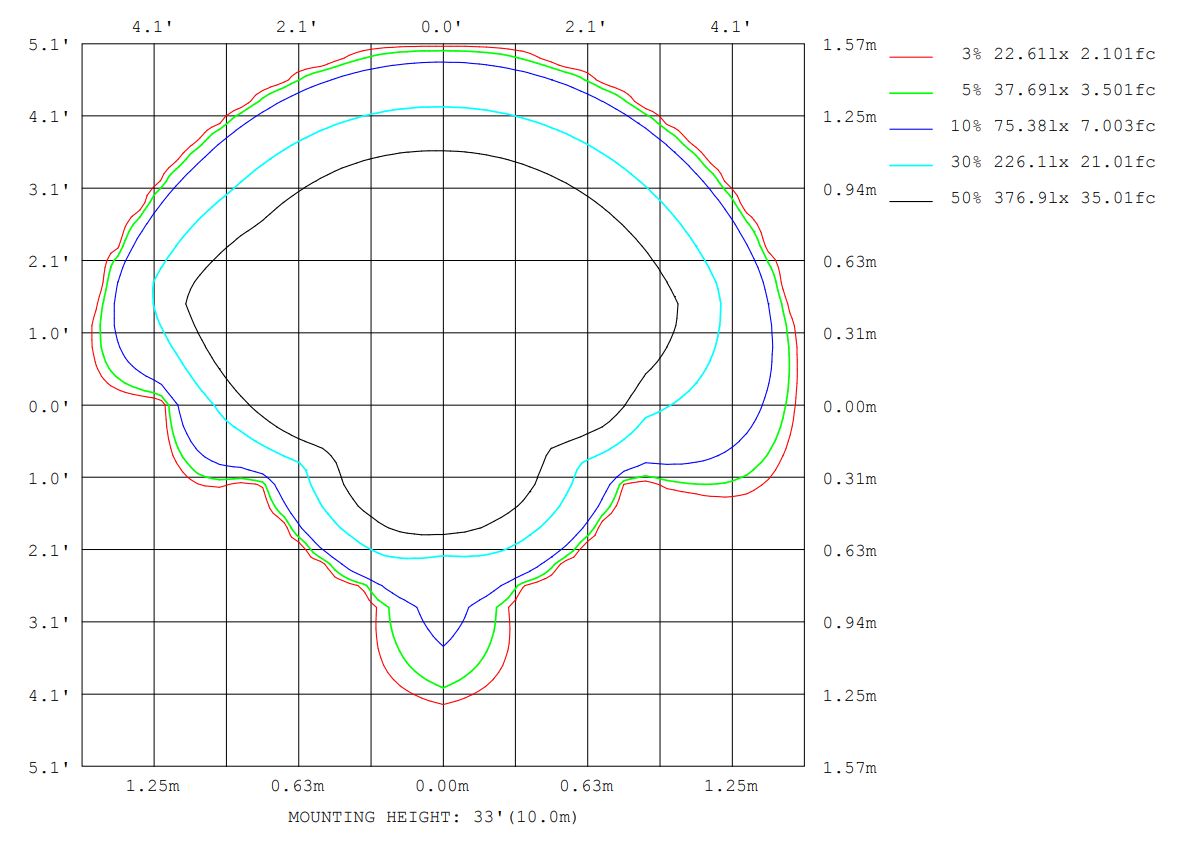Pick the '30% 226.1lx 21.01fc' legend text
Image resolution: width=1180 pixels, height=856 pixels.
1053,162
